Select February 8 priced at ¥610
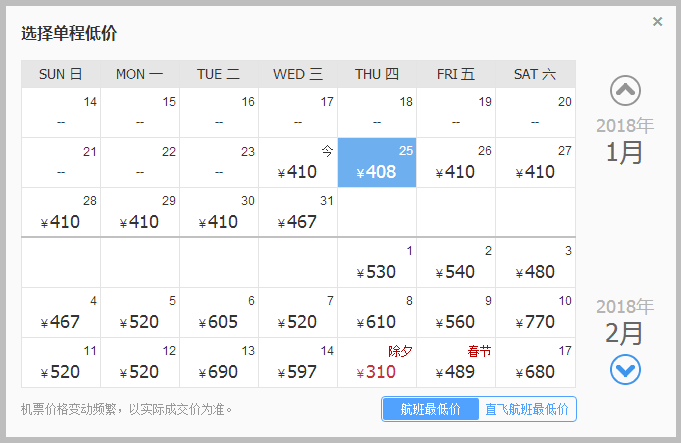This screenshot has width=681, height=443. pyautogui.click(x=377, y=312)
